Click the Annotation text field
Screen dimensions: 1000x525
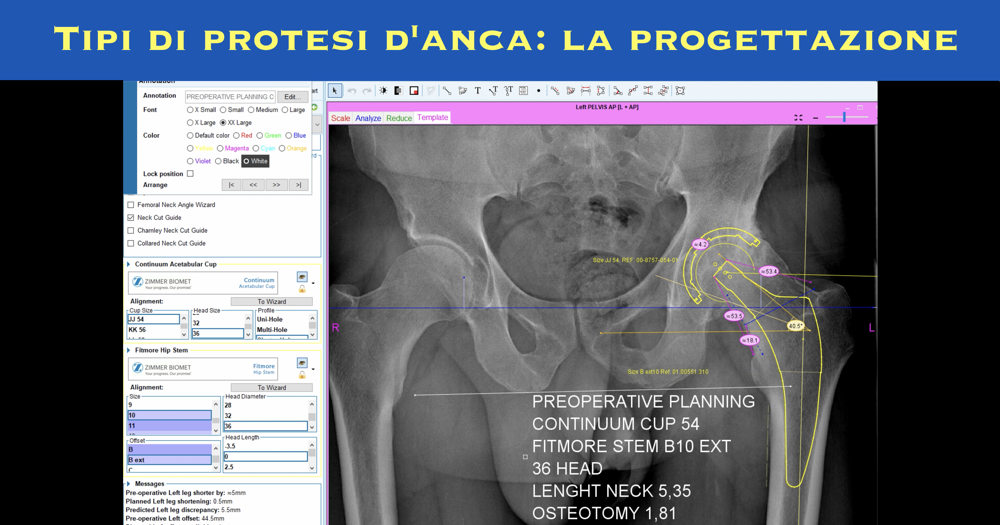230,97
